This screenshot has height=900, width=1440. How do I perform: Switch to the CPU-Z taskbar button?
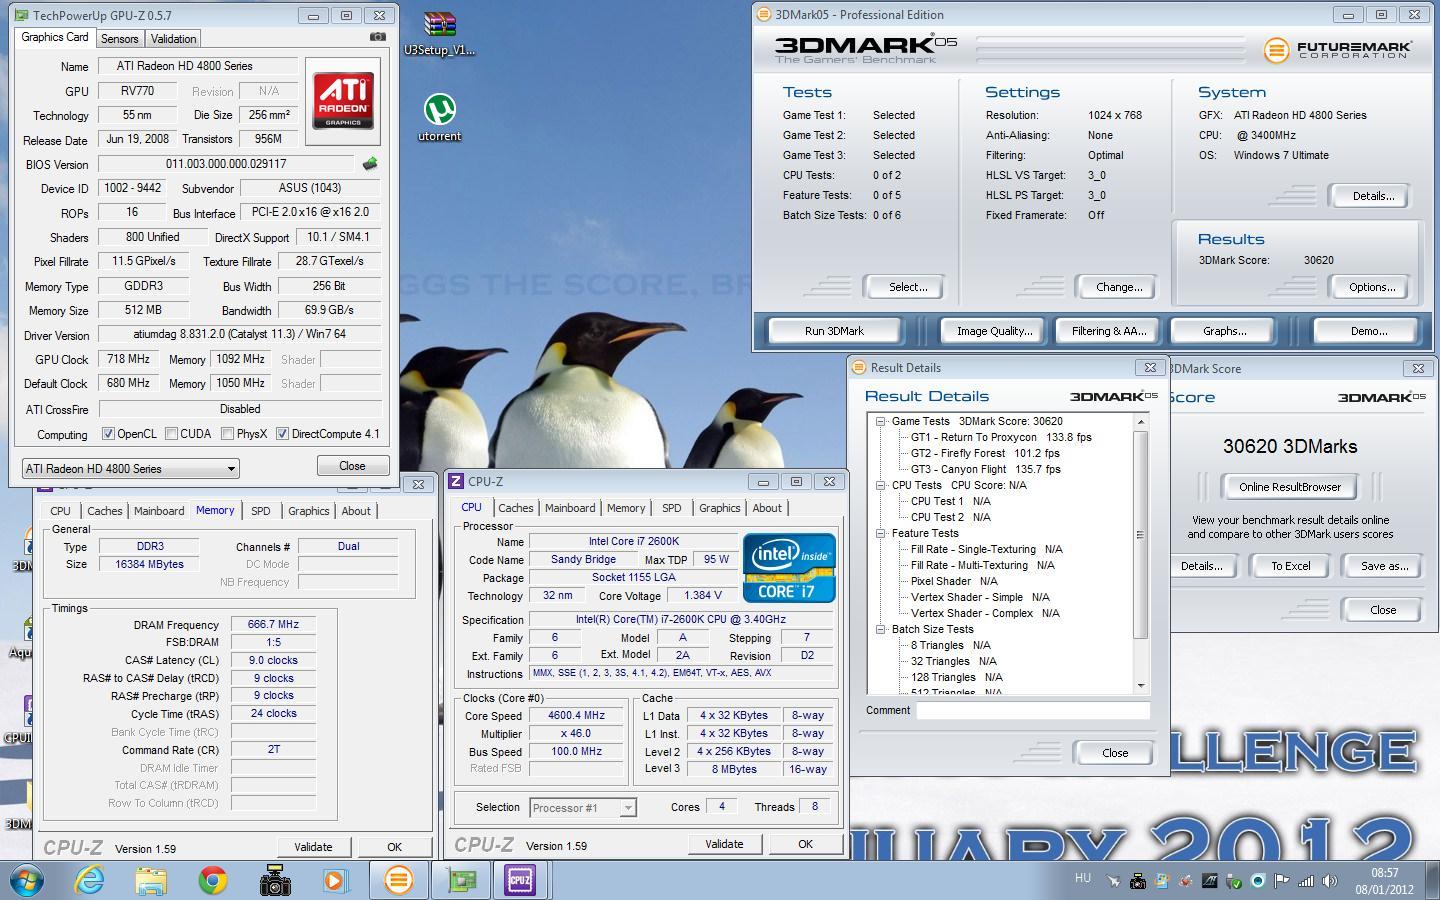click(520, 880)
